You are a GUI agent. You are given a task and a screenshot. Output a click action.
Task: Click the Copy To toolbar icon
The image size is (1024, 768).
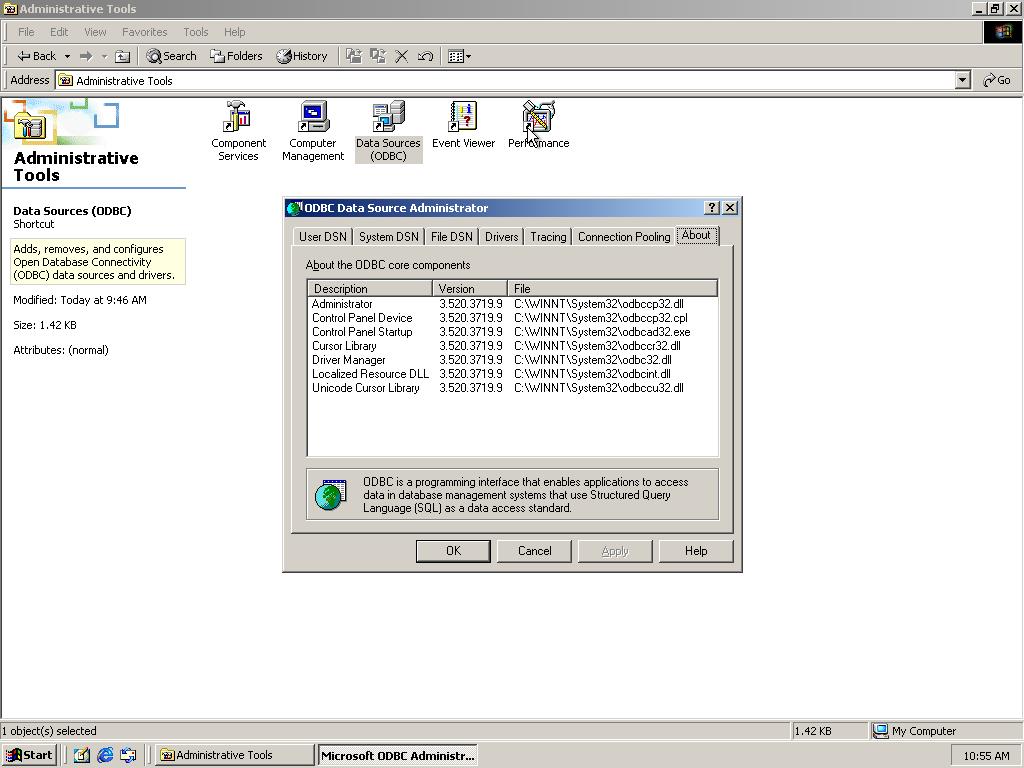[x=377, y=56]
